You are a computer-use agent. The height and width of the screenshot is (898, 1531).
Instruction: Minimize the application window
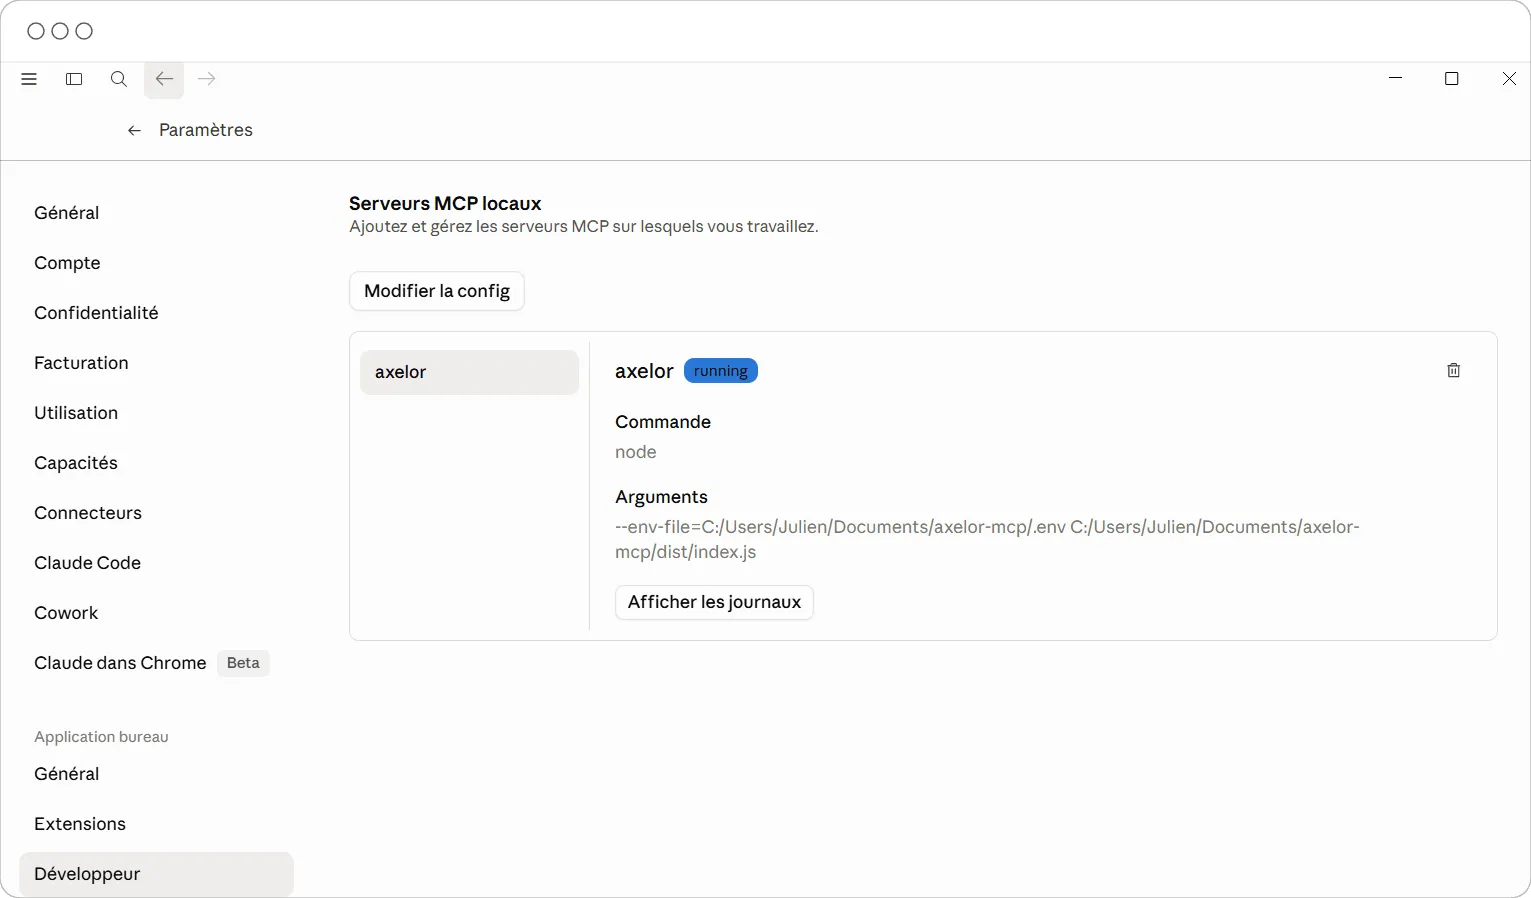(1396, 78)
